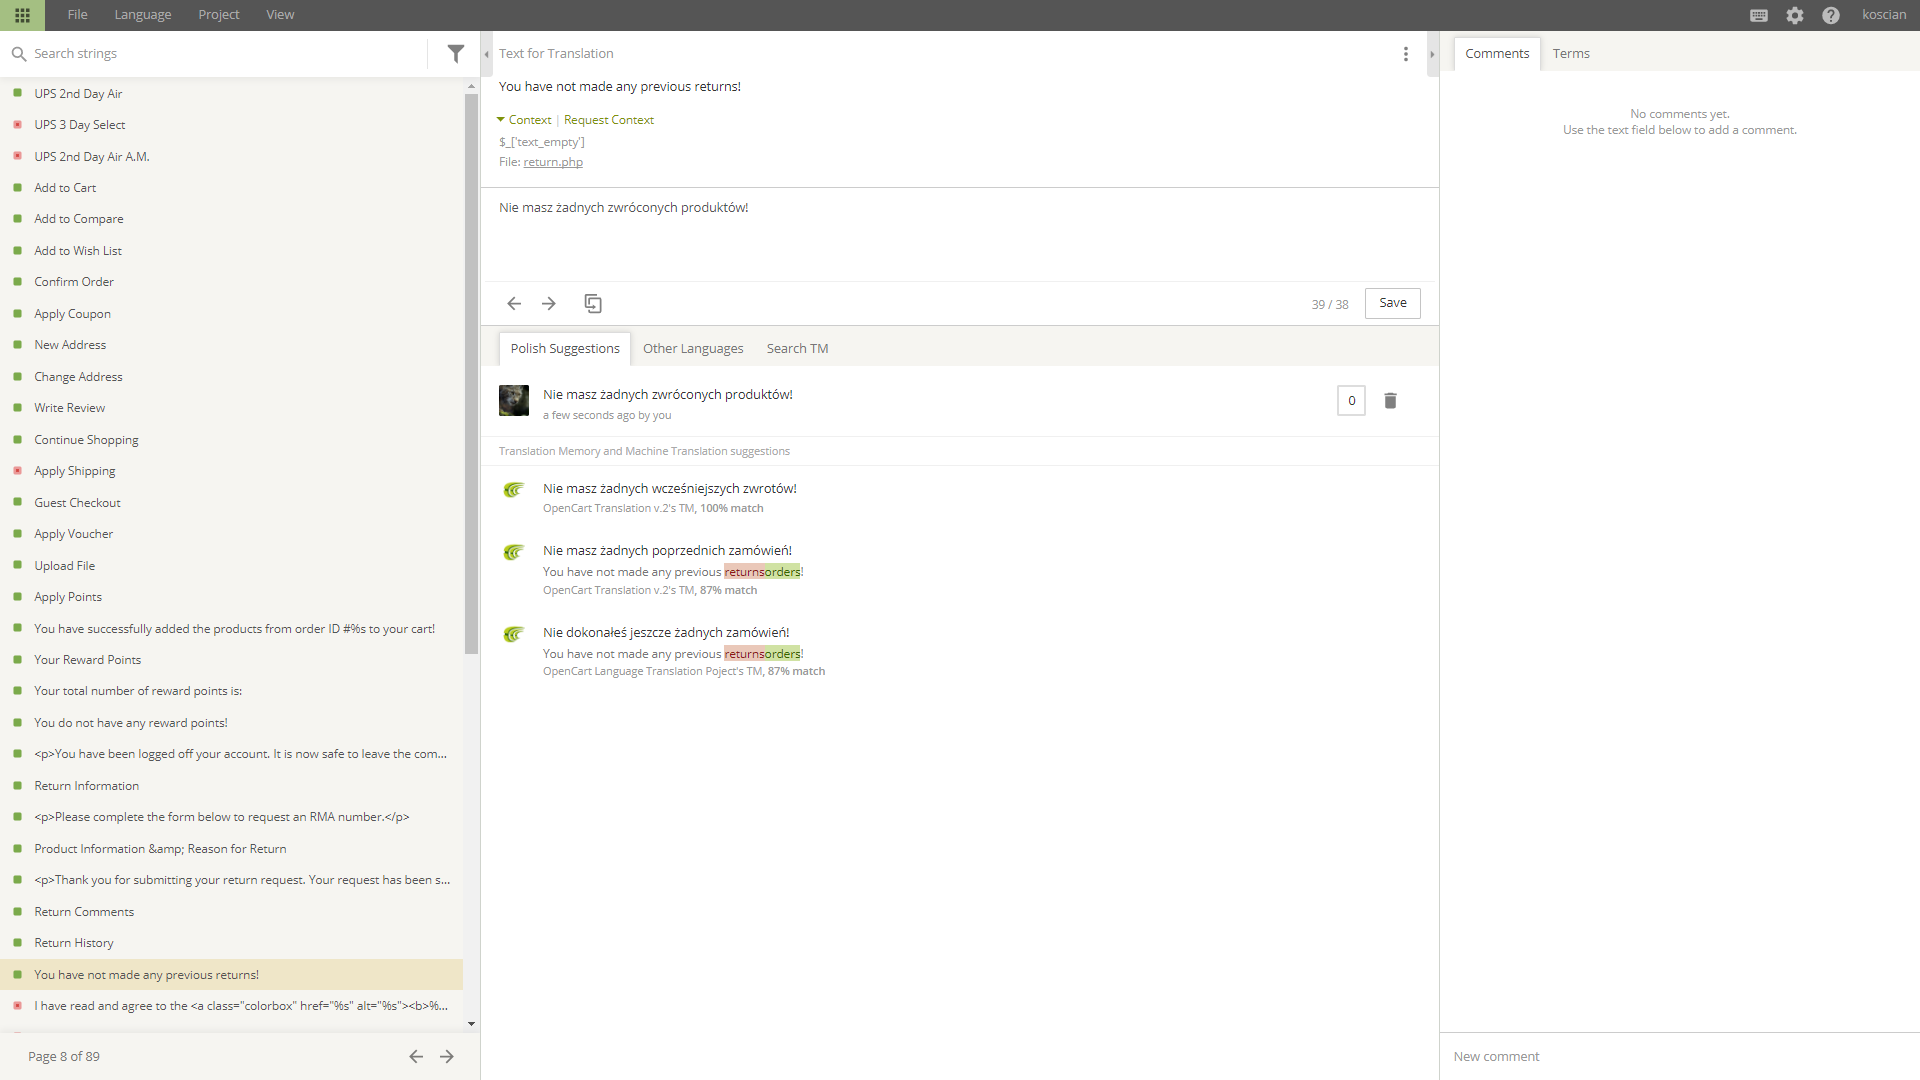This screenshot has width=1920, height=1080.
Task: Open keyboard shortcuts icon
Action: [1759, 15]
